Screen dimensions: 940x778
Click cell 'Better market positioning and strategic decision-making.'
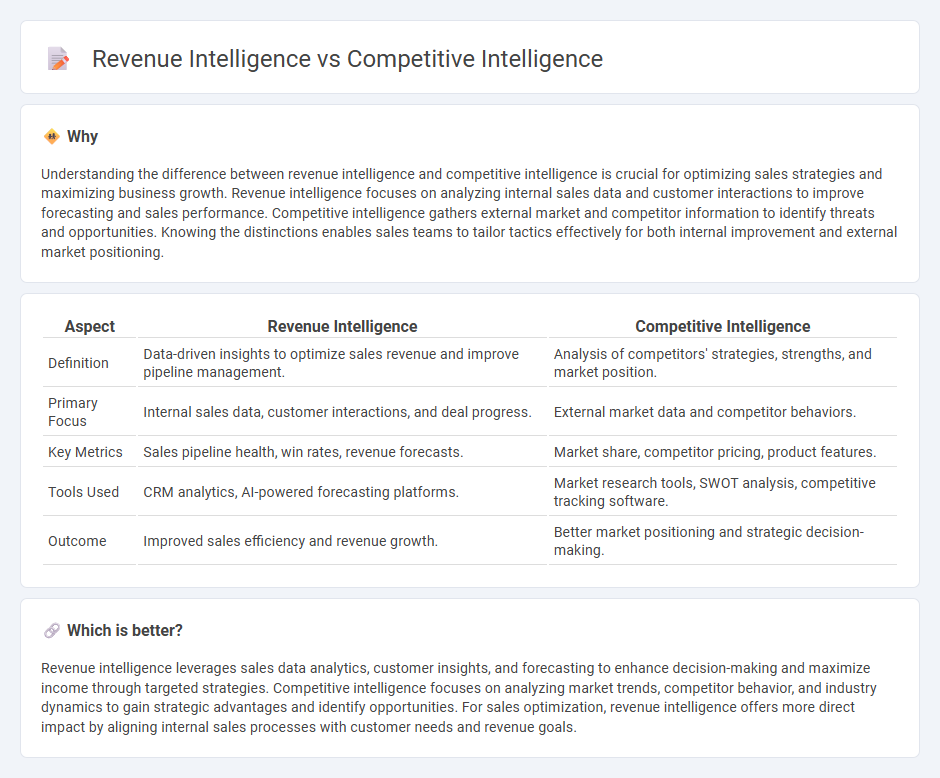coord(722,541)
